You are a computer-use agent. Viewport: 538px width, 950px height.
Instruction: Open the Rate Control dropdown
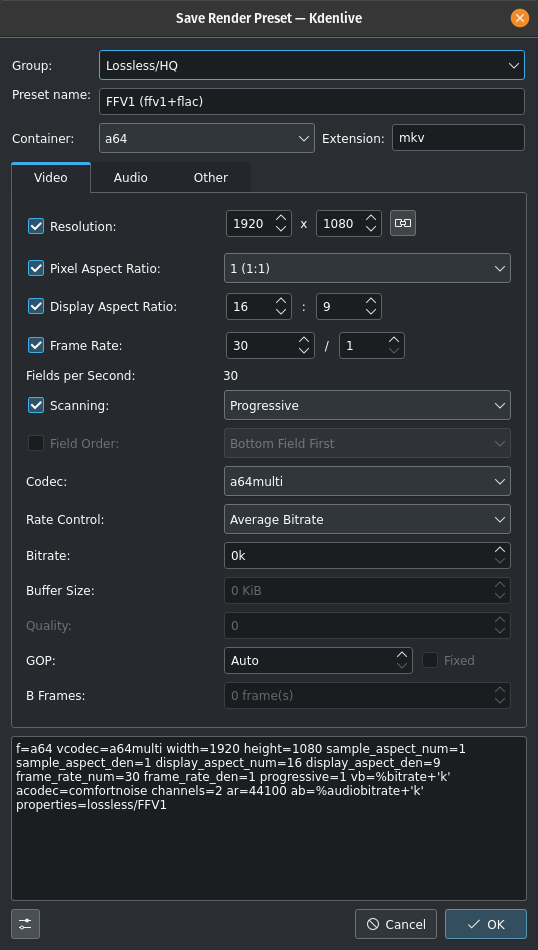[x=367, y=519]
